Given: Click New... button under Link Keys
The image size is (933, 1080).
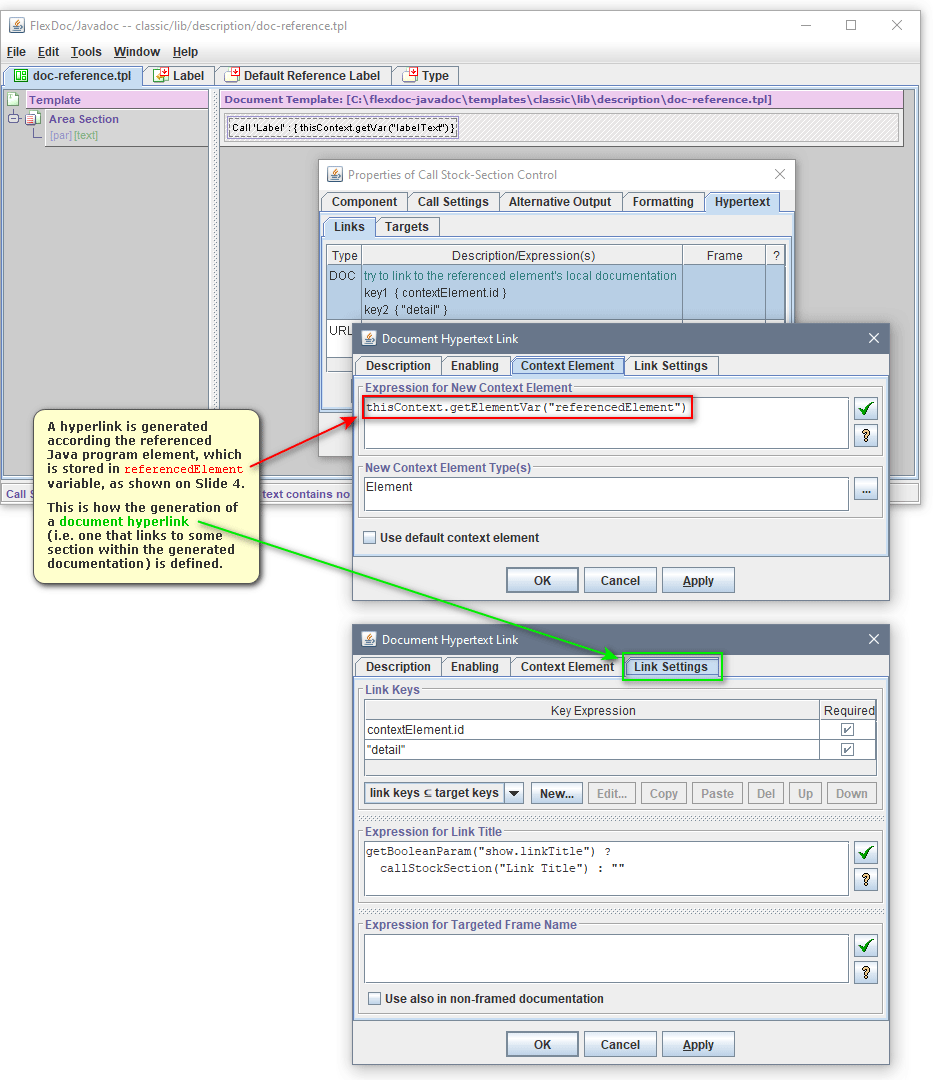Looking at the screenshot, I should [x=557, y=793].
